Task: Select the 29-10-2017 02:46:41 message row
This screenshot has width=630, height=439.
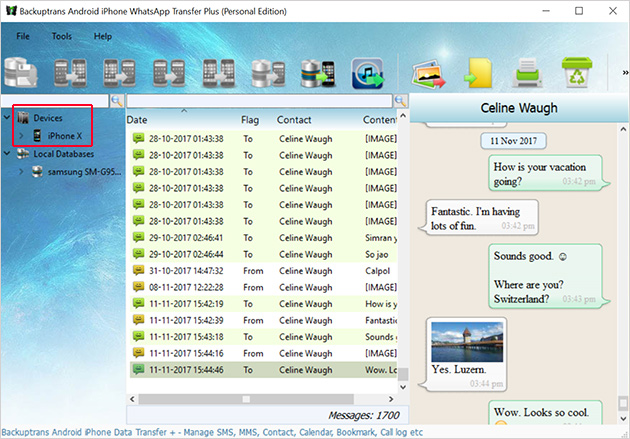Action: click(x=264, y=238)
